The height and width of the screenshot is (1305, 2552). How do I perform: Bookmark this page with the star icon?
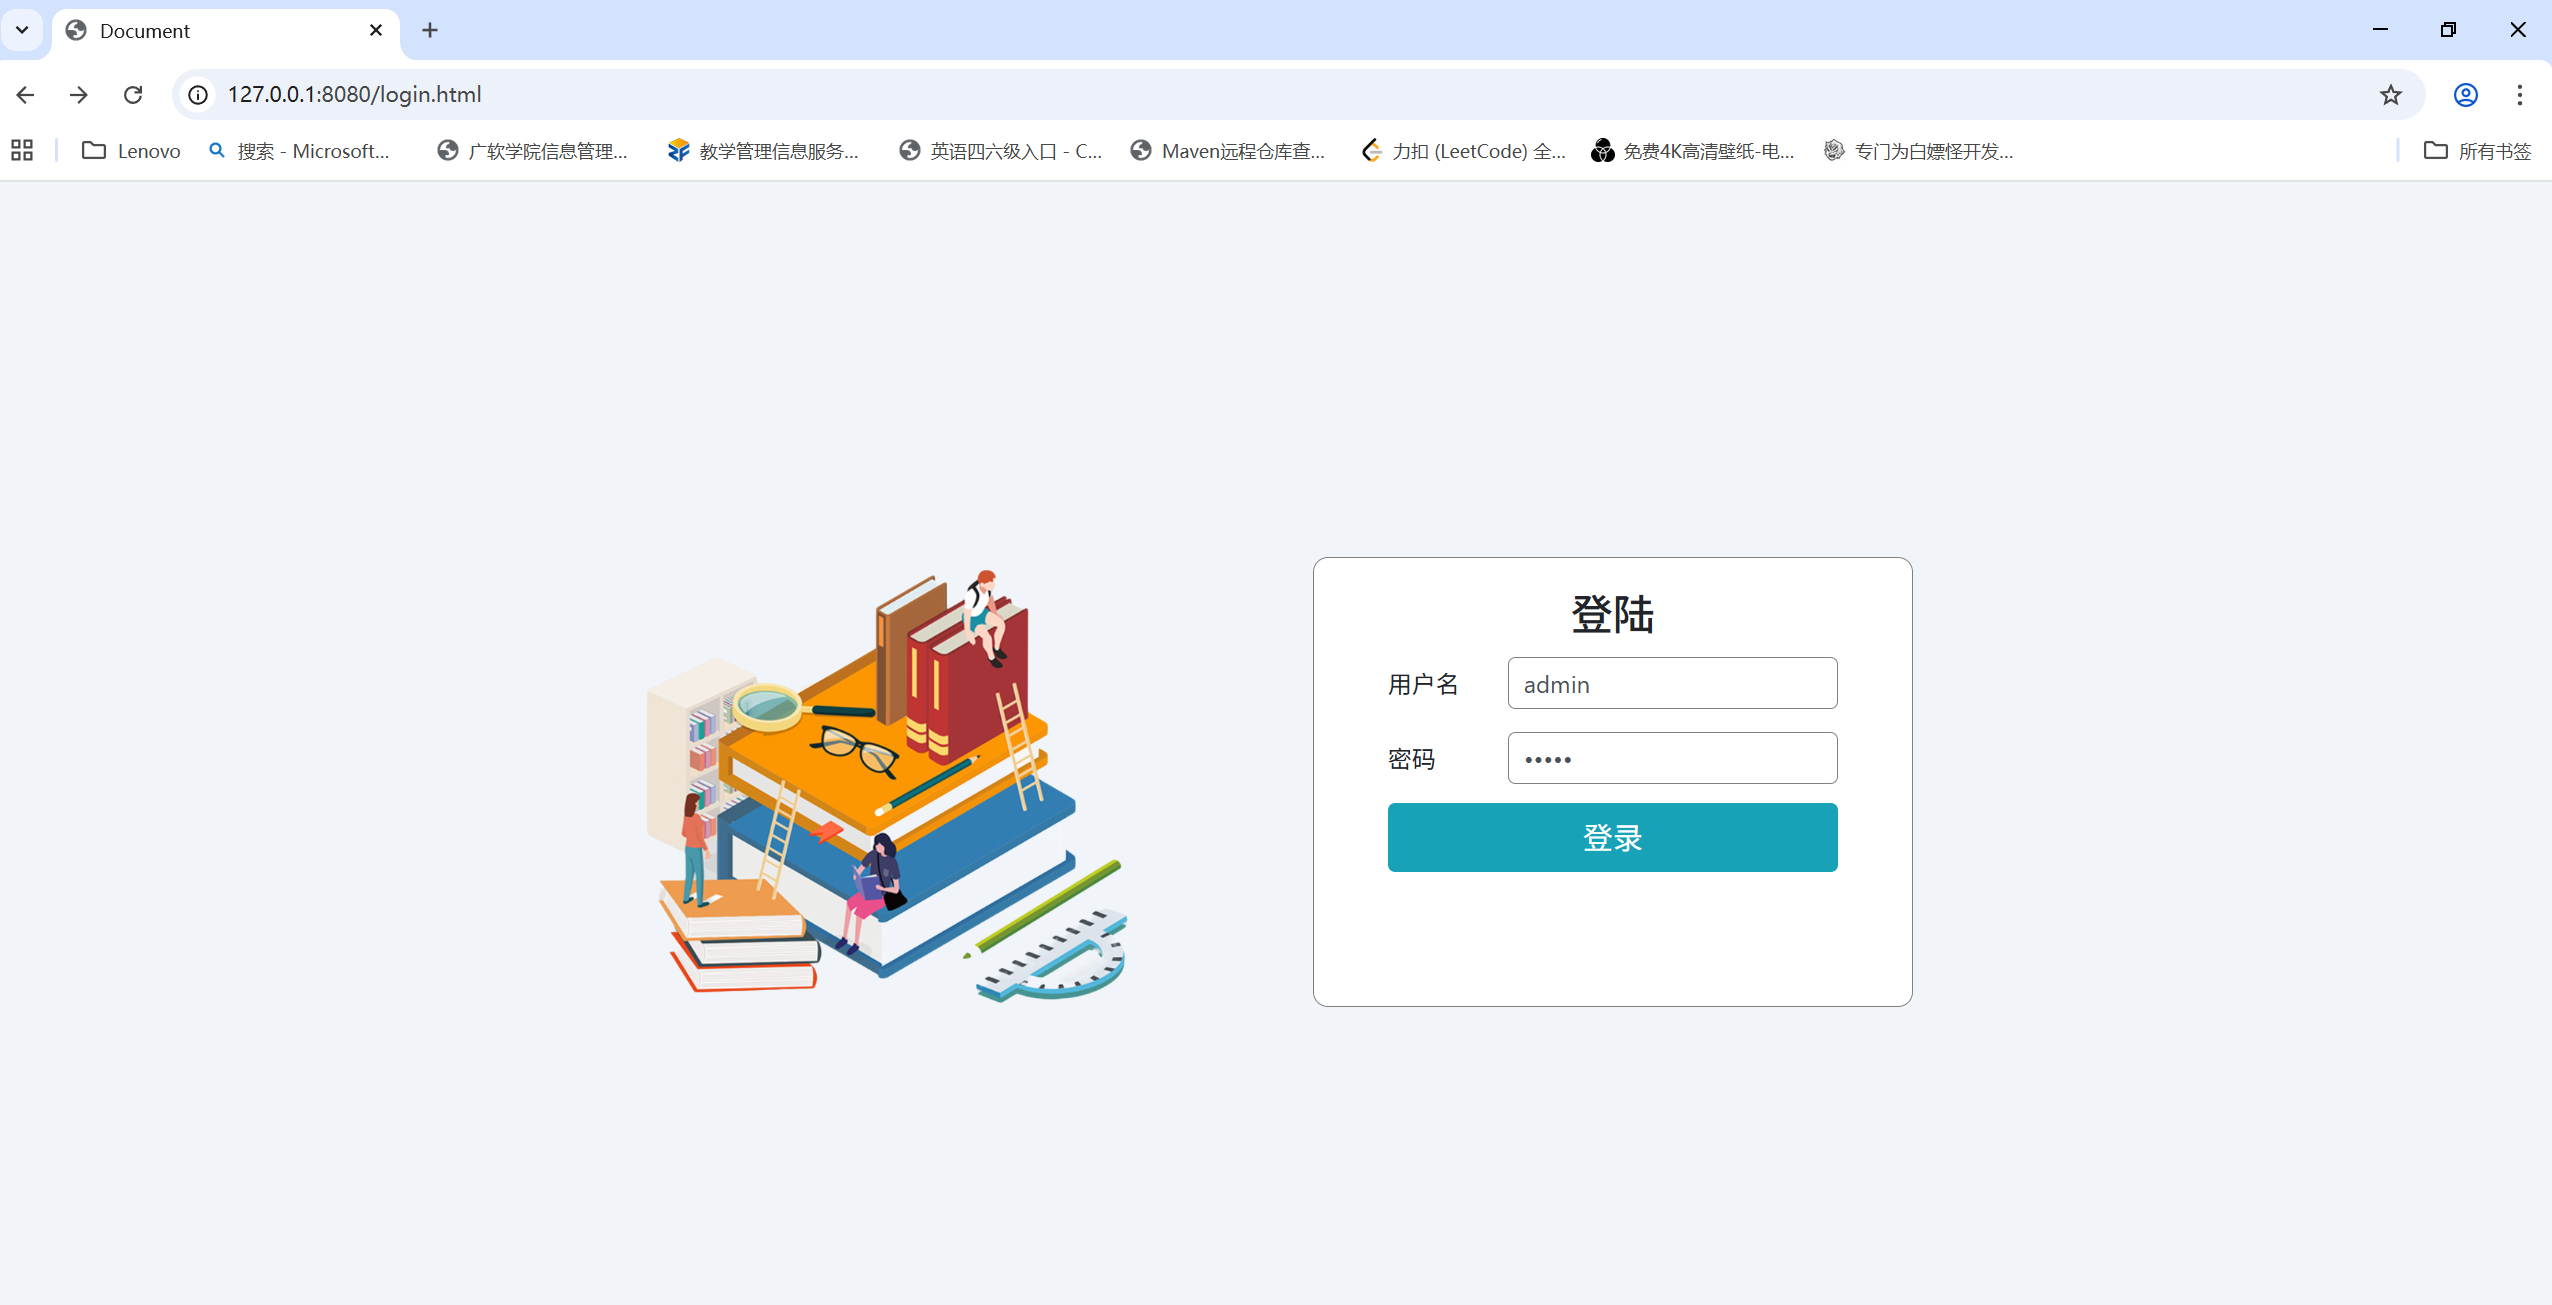2390,94
